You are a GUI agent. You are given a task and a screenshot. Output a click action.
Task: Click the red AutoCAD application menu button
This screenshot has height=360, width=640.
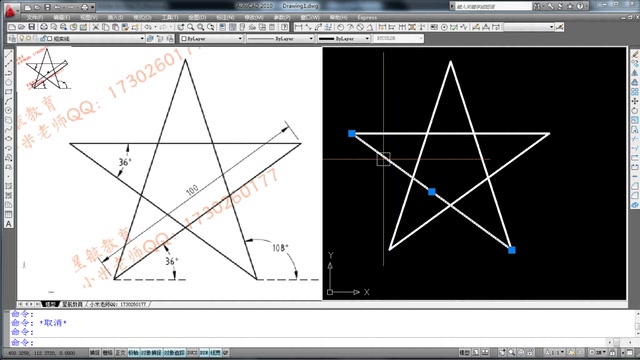coord(10,10)
